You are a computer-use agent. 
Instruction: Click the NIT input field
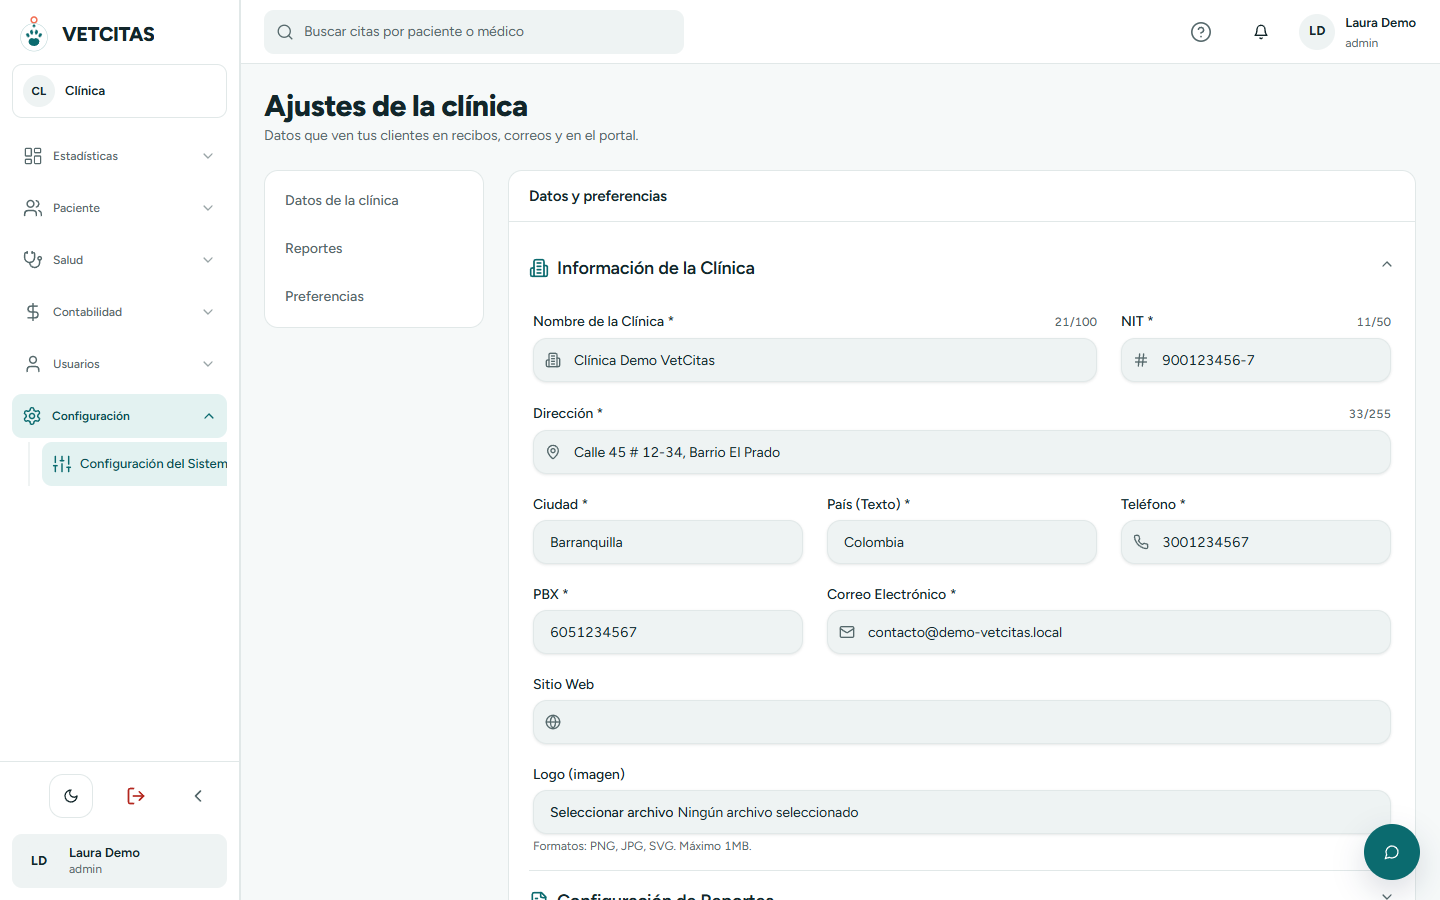pos(1256,360)
